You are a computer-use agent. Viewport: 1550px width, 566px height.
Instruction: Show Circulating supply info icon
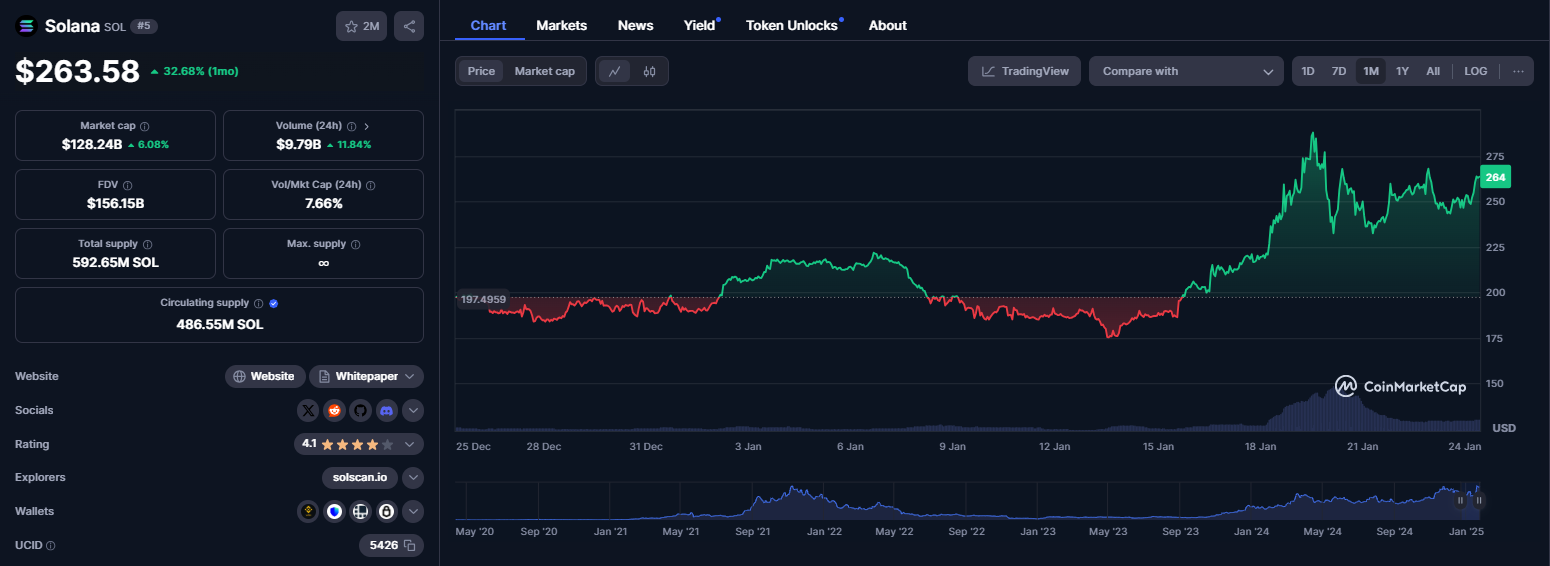click(x=258, y=303)
